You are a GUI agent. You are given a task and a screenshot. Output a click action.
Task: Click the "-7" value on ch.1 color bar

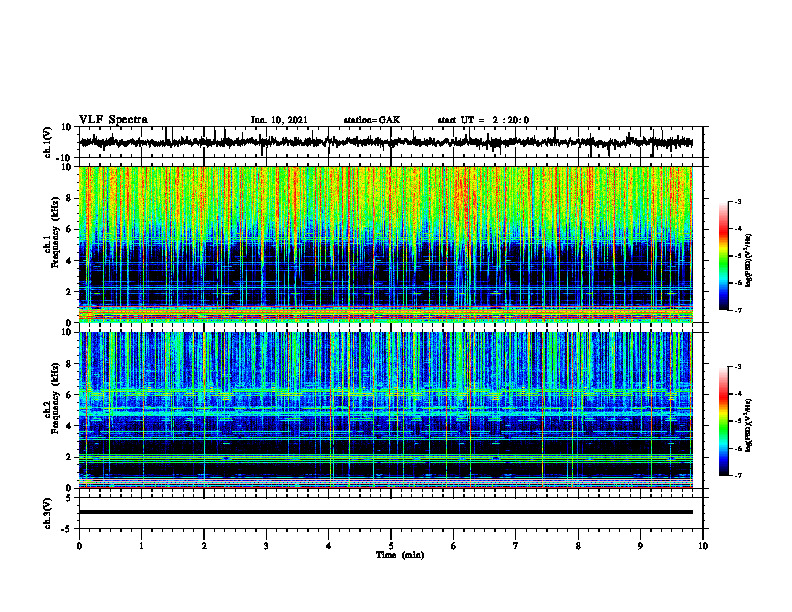click(737, 310)
